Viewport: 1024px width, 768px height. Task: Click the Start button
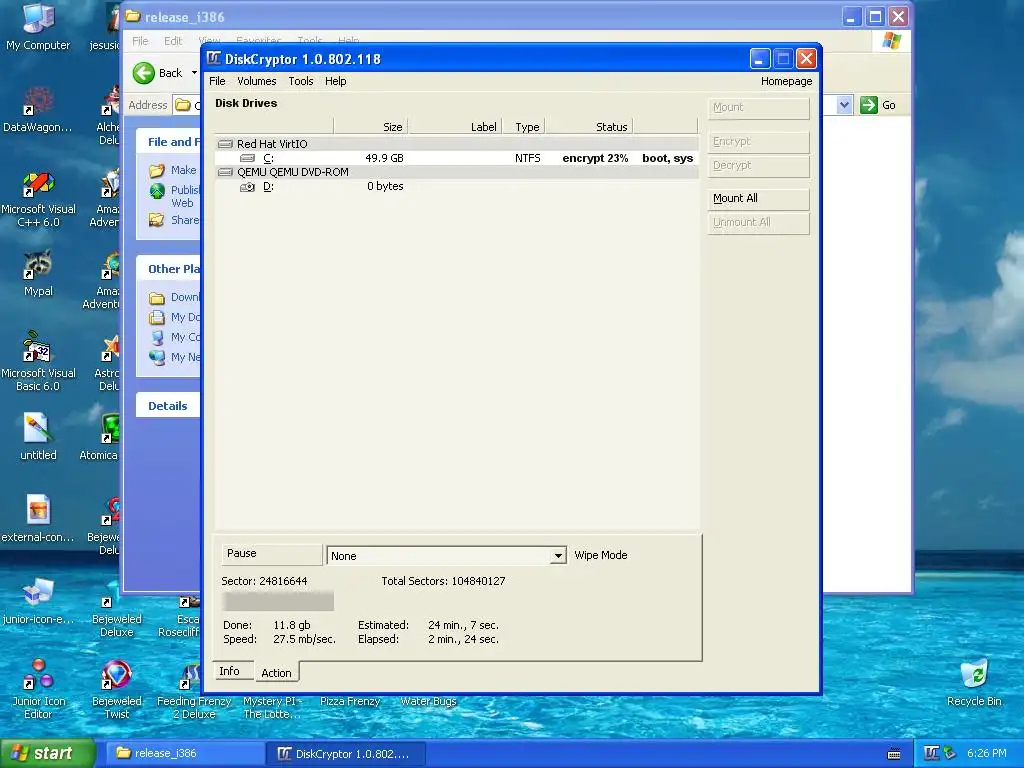[47, 754]
